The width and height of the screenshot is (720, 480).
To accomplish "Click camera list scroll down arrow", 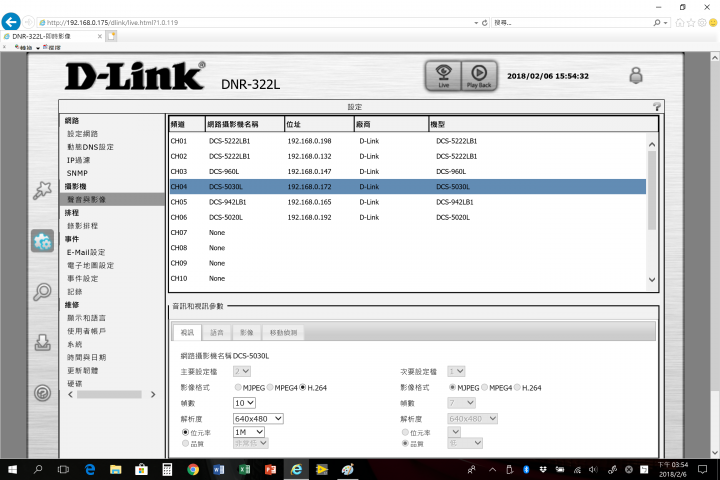I will pos(652,279).
